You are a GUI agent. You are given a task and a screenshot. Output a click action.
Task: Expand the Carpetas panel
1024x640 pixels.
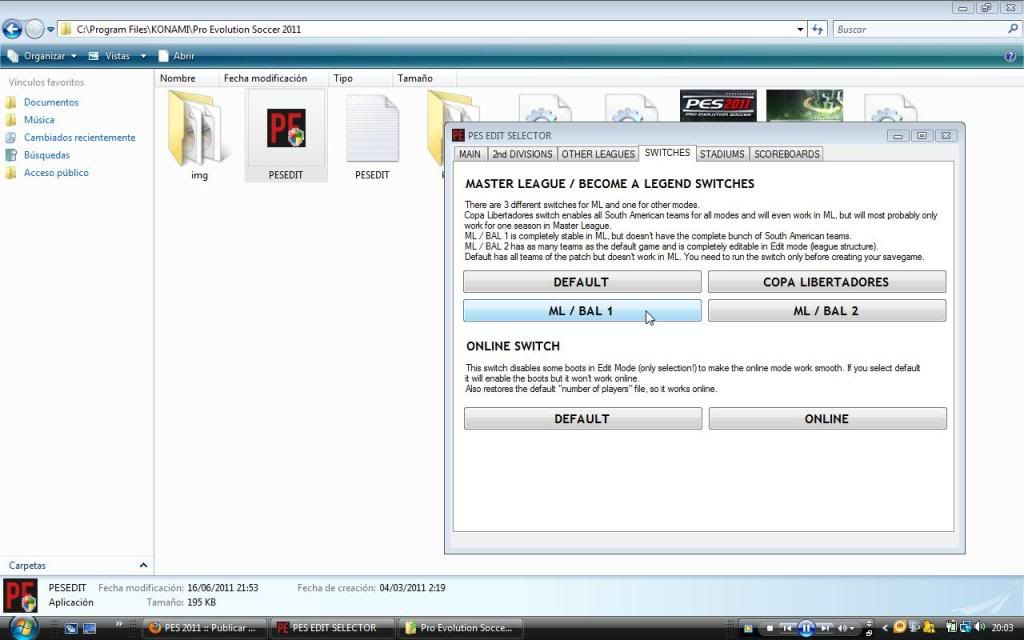142,565
